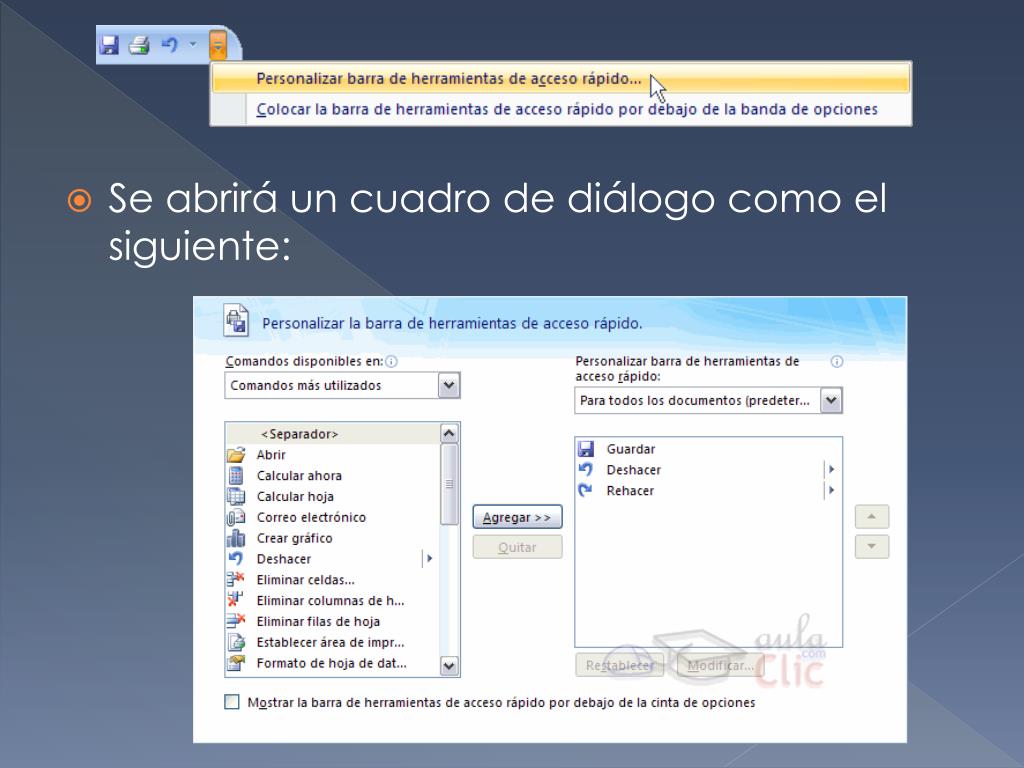Select the Calcular ahora calculator icon

[236, 476]
